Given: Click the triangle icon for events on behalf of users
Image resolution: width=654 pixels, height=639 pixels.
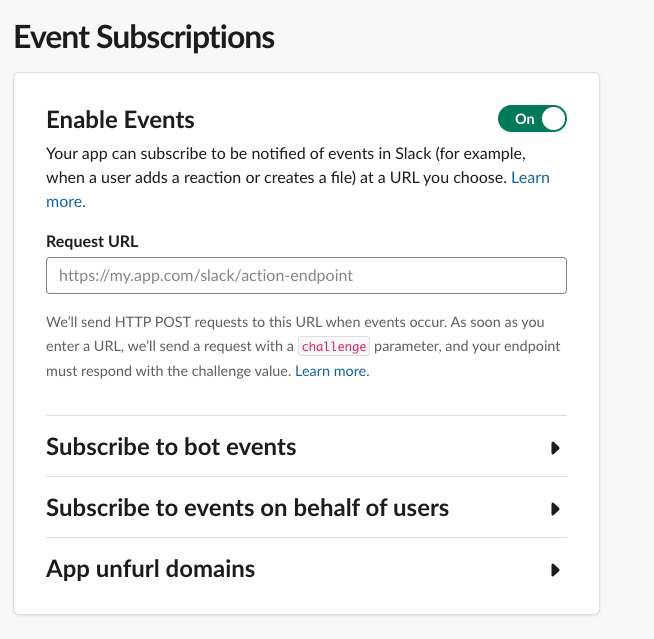Looking at the screenshot, I should (x=555, y=509).
